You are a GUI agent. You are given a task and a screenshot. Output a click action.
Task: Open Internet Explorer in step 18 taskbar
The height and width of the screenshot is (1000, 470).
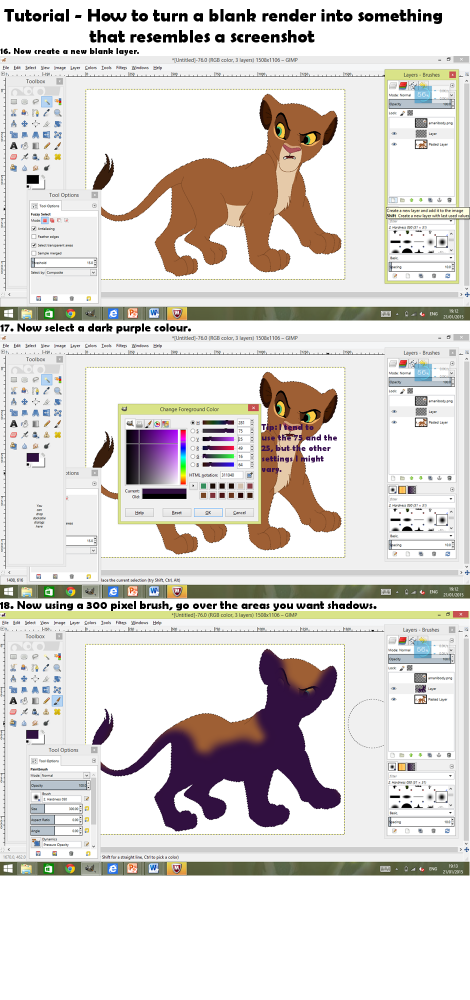[x=113, y=868]
